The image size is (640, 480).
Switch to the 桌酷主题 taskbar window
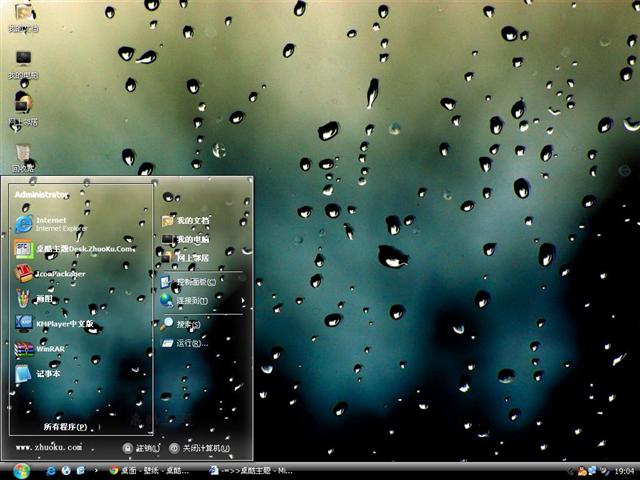(x=255, y=470)
